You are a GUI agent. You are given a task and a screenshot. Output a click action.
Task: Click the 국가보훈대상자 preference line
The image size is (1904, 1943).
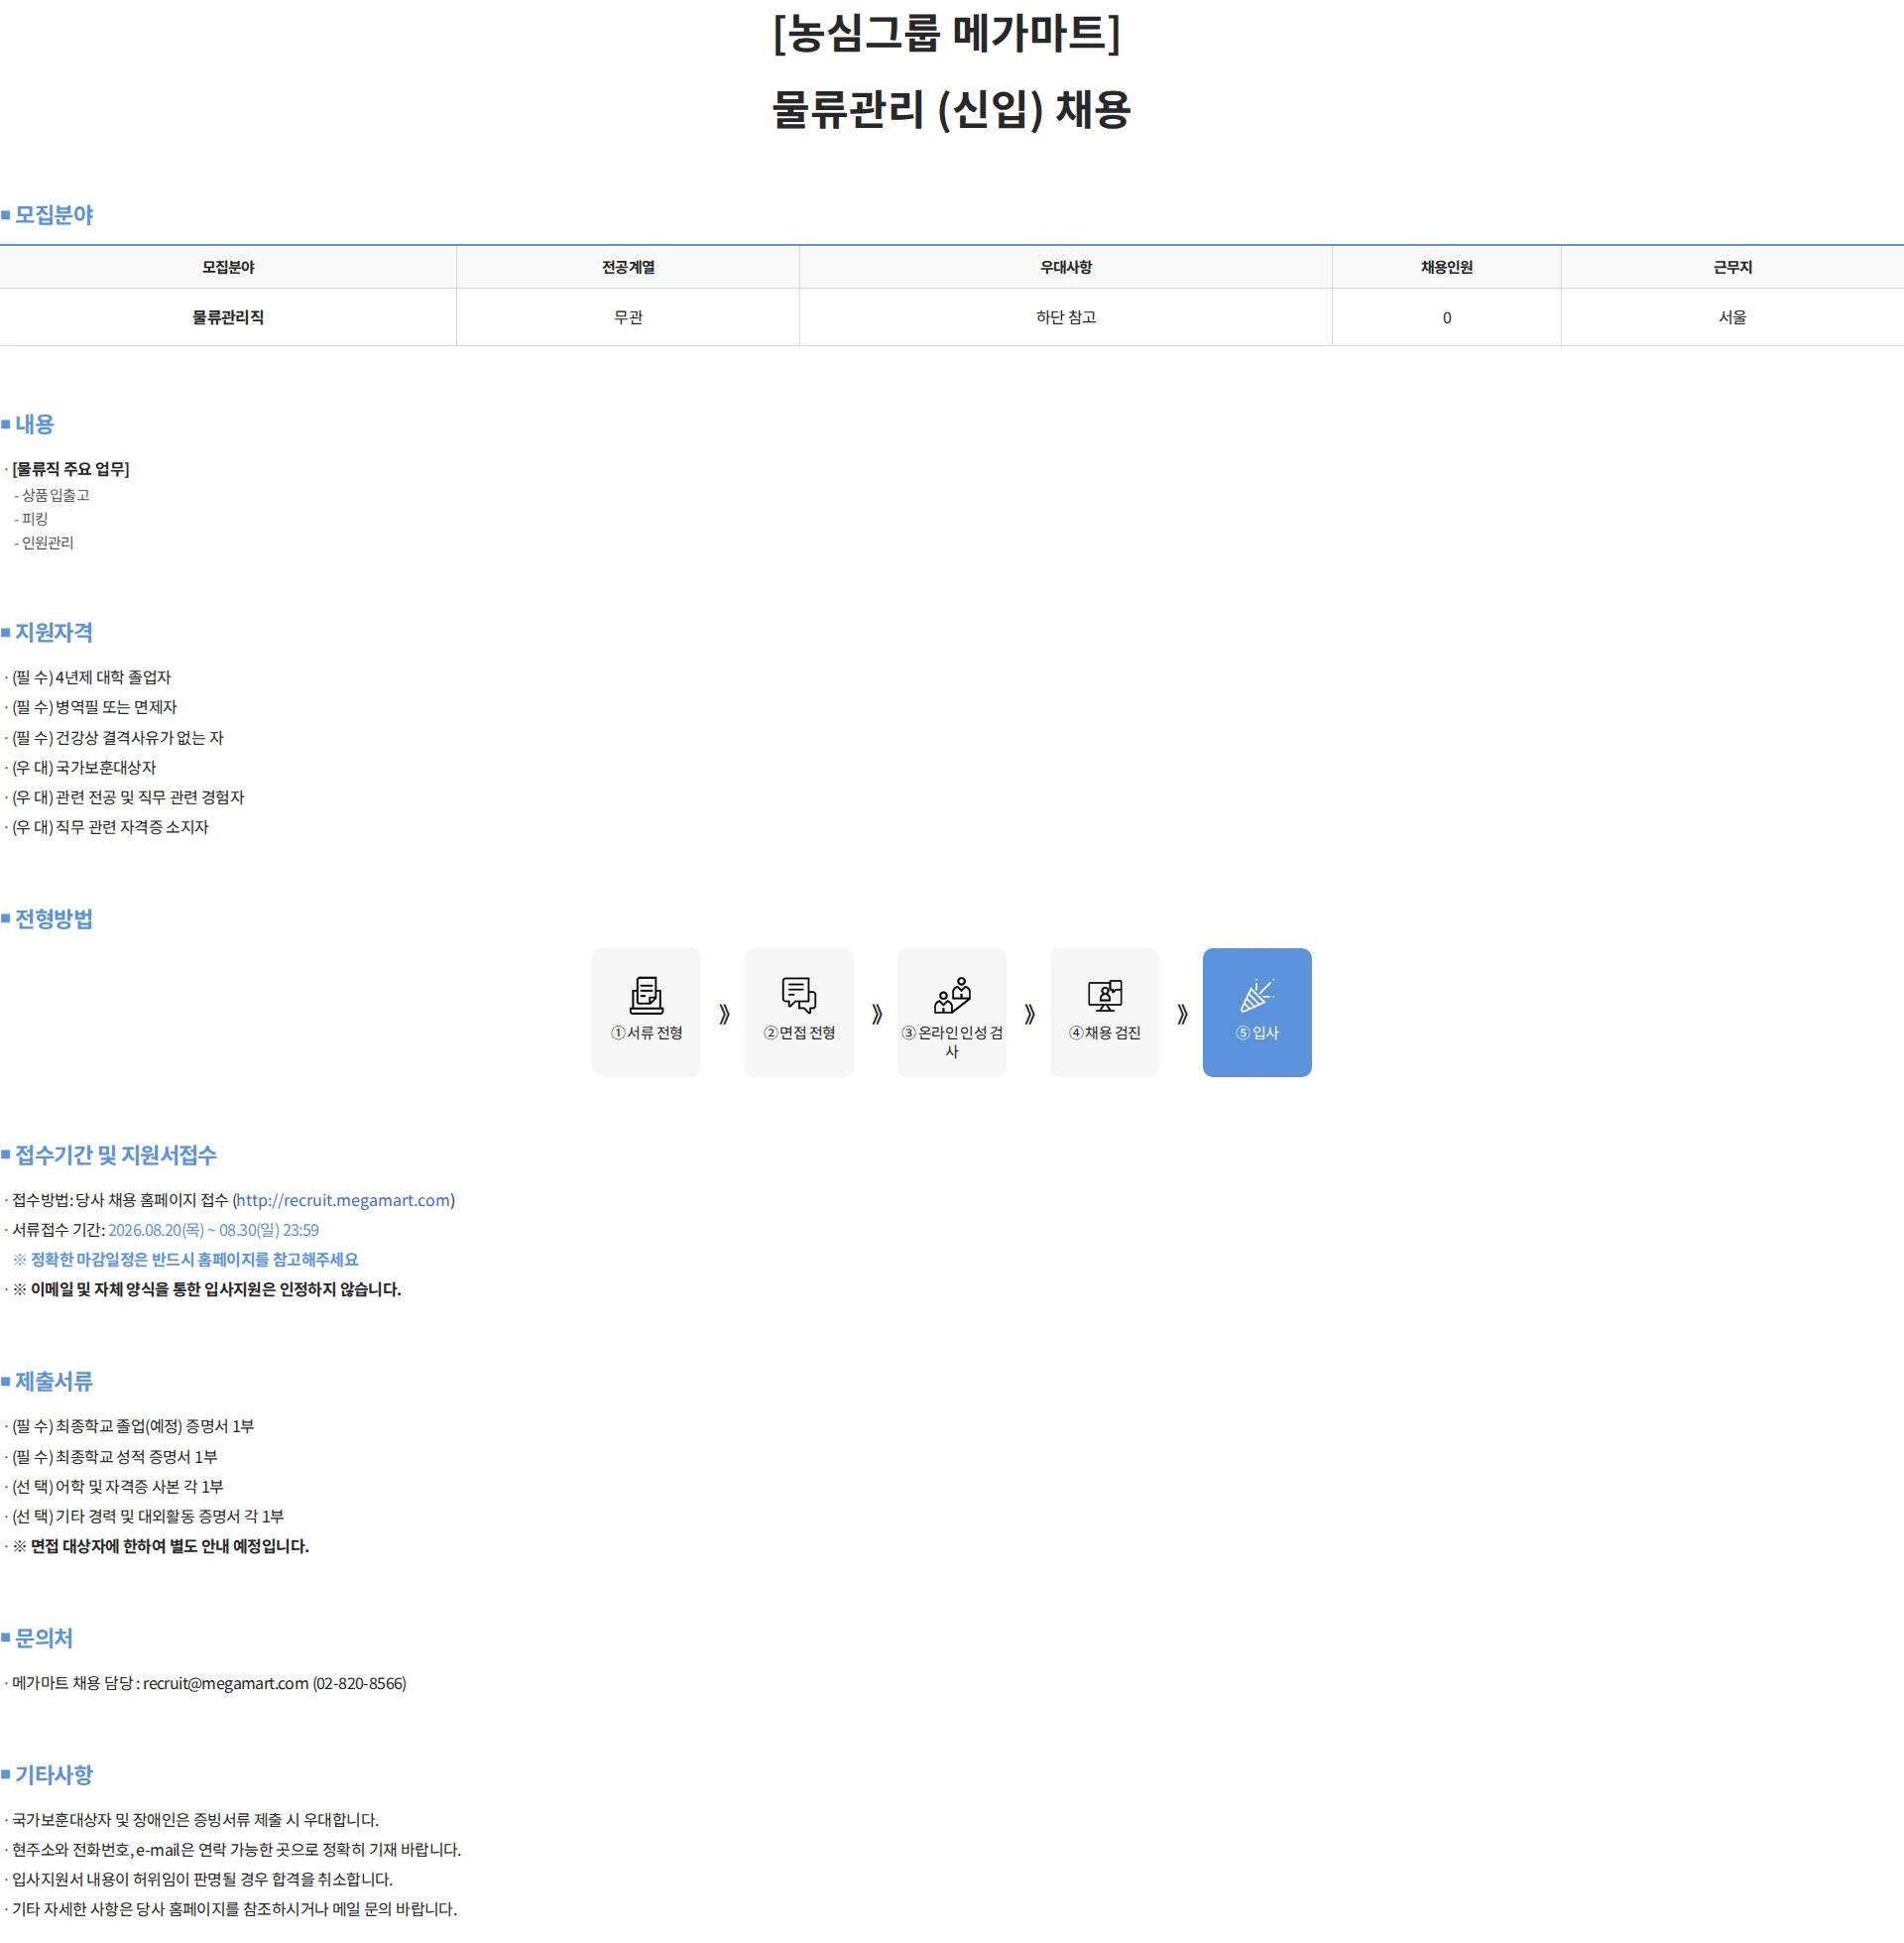coord(84,767)
